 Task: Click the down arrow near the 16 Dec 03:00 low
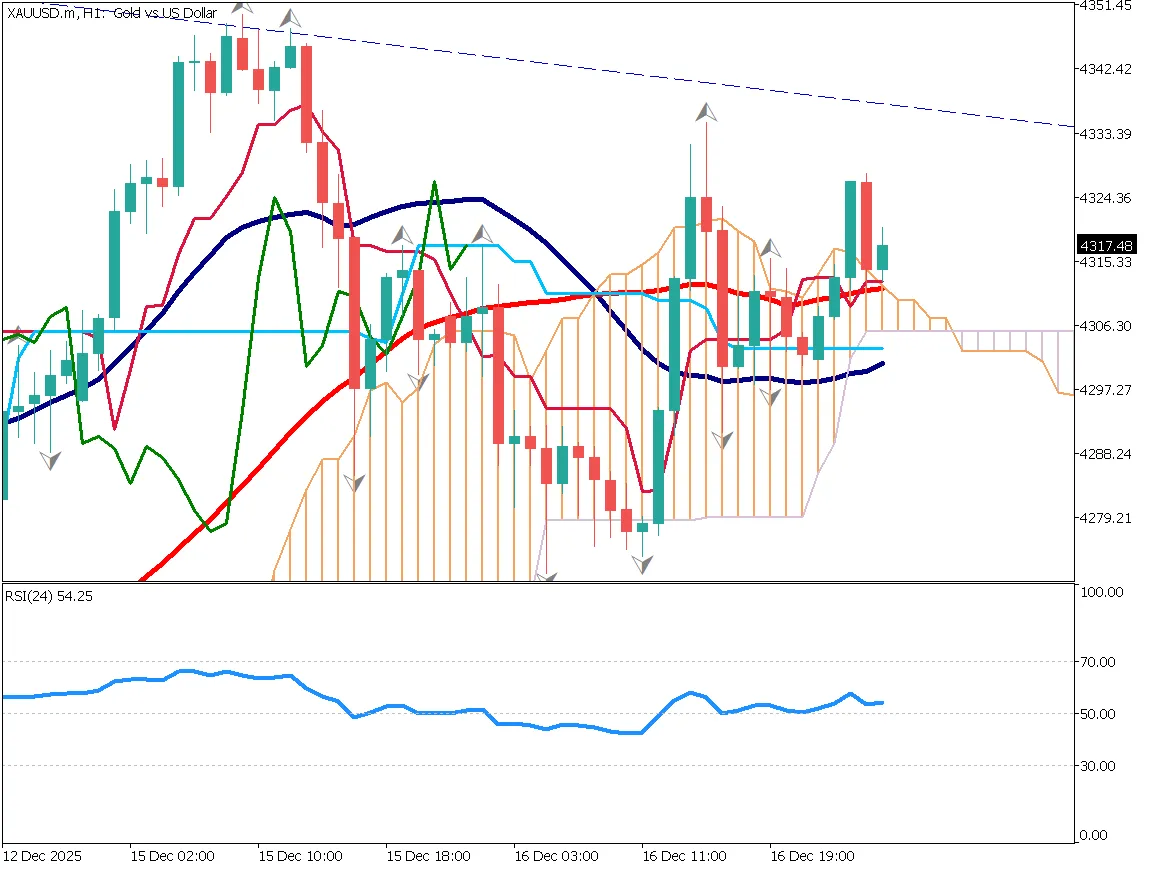click(x=640, y=563)
